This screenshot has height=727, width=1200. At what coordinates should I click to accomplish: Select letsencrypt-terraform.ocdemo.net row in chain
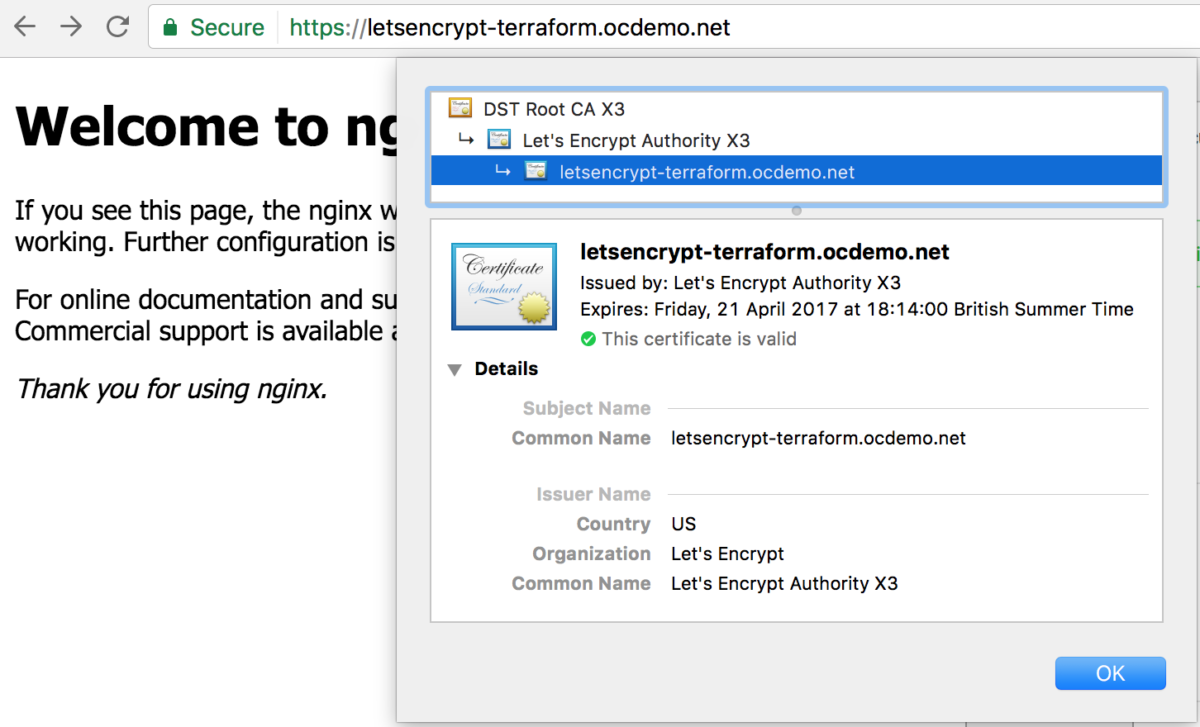click(796, 172)
